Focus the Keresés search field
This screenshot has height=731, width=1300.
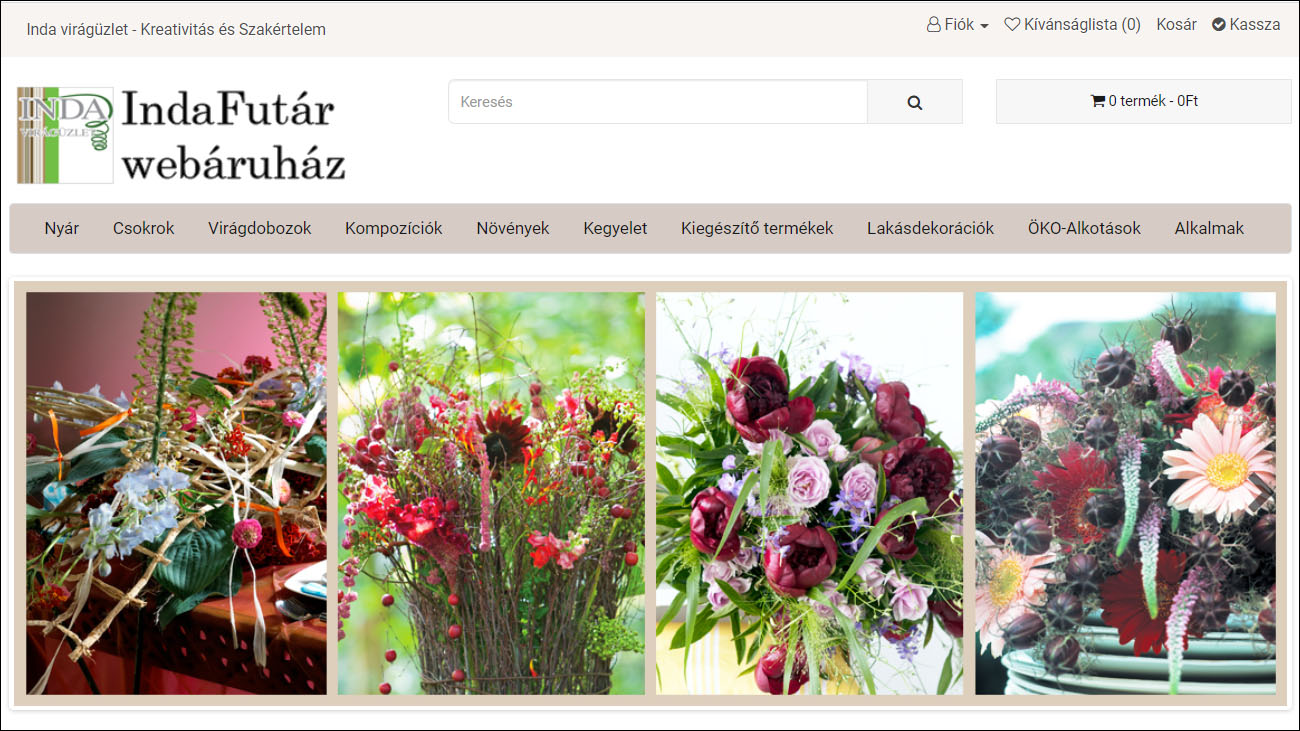[x=658, y=102]
